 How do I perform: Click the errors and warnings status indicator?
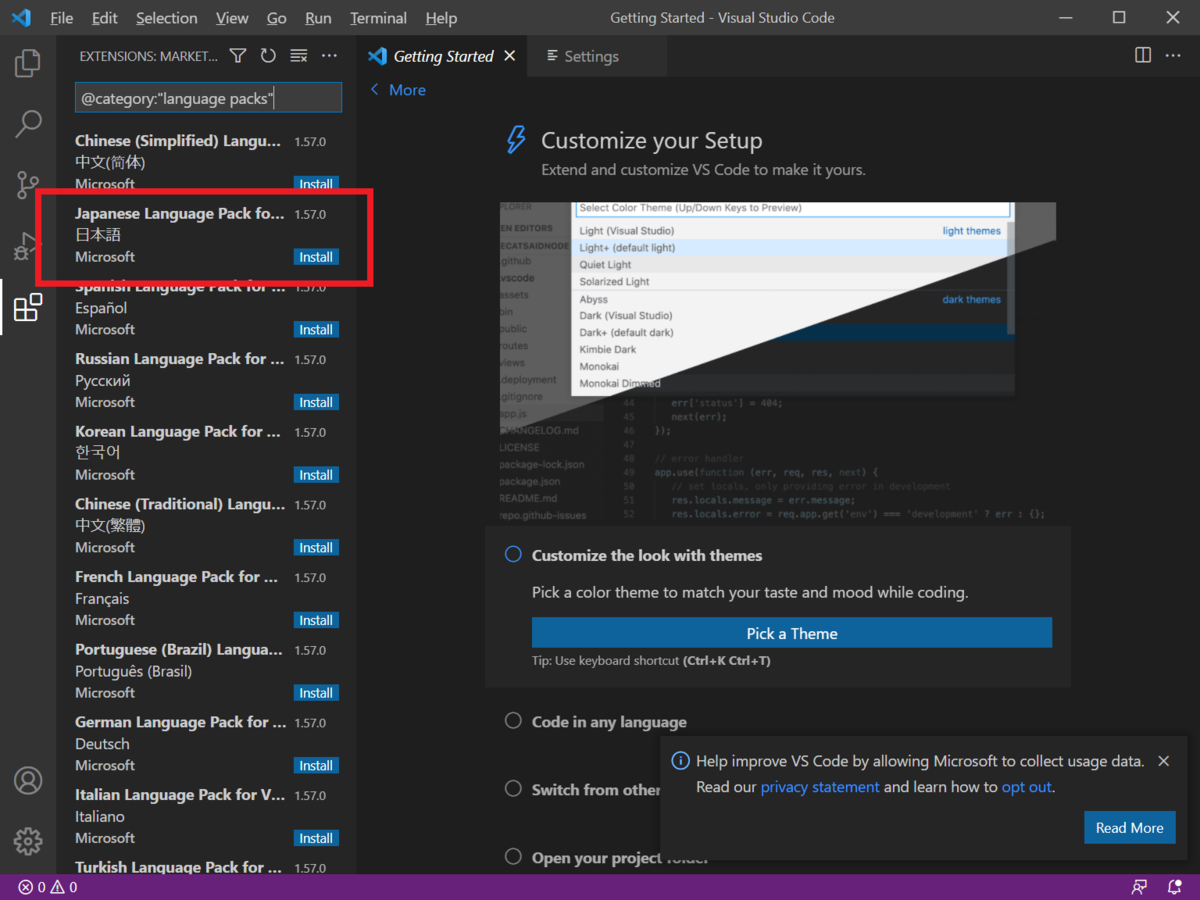[x=48, y=887]
